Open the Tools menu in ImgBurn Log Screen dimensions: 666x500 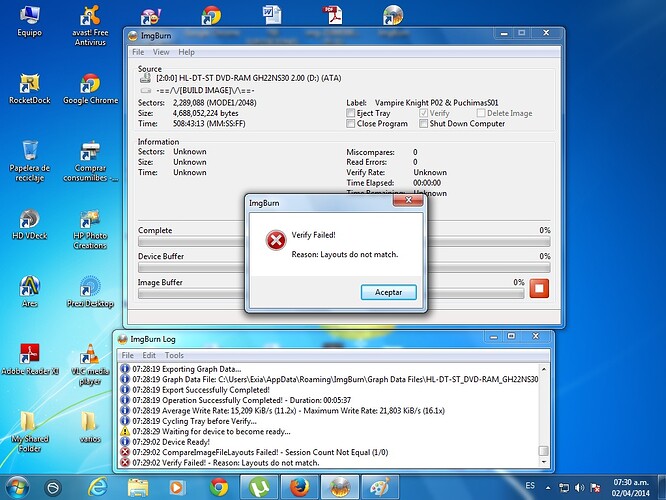click(x=174, y=355)
